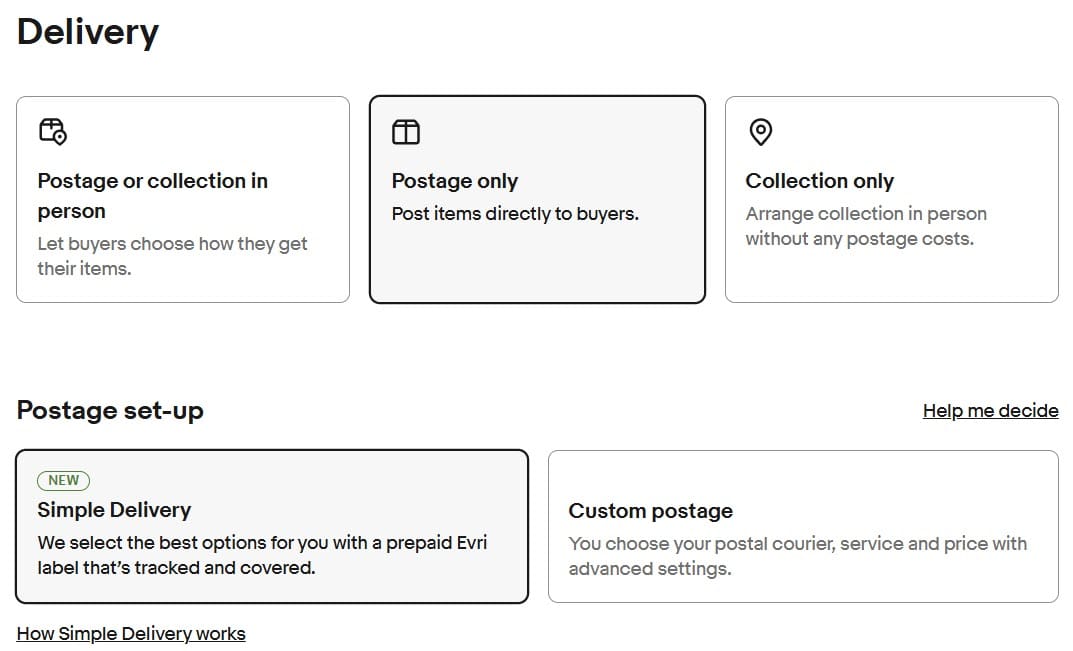Click the Postage set-up heading
Screen dimensions: 1073x651
(x=110, y=411)
